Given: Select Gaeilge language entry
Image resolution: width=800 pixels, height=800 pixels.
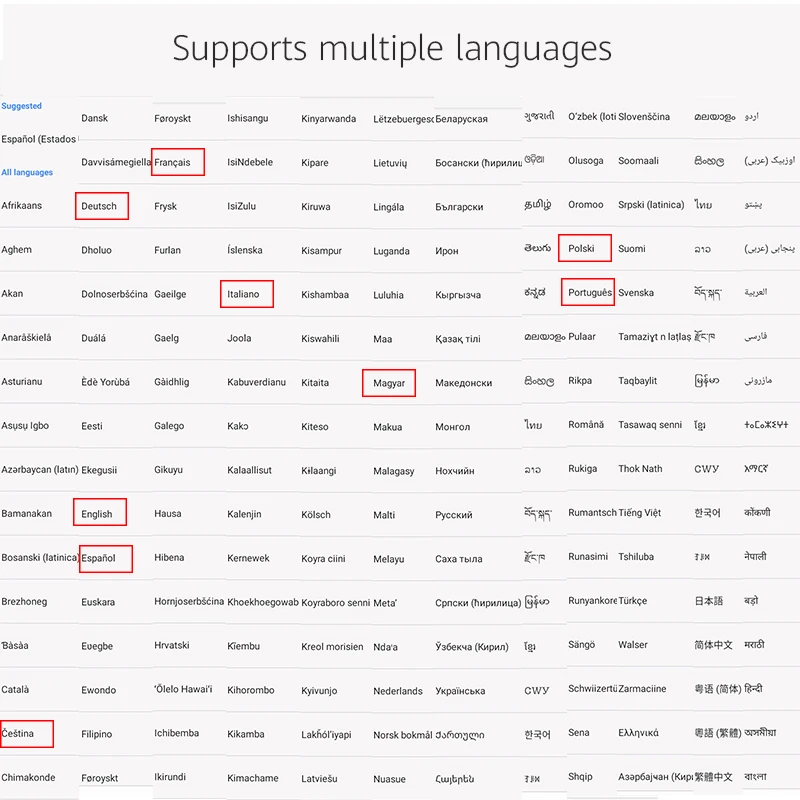Looking at the screenshot, I should coord(170,294).
